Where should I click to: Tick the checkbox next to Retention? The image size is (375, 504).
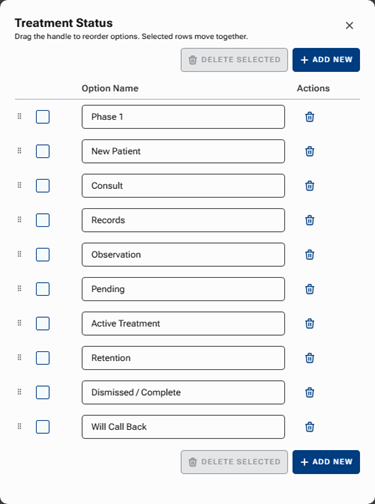pos(43,358)
